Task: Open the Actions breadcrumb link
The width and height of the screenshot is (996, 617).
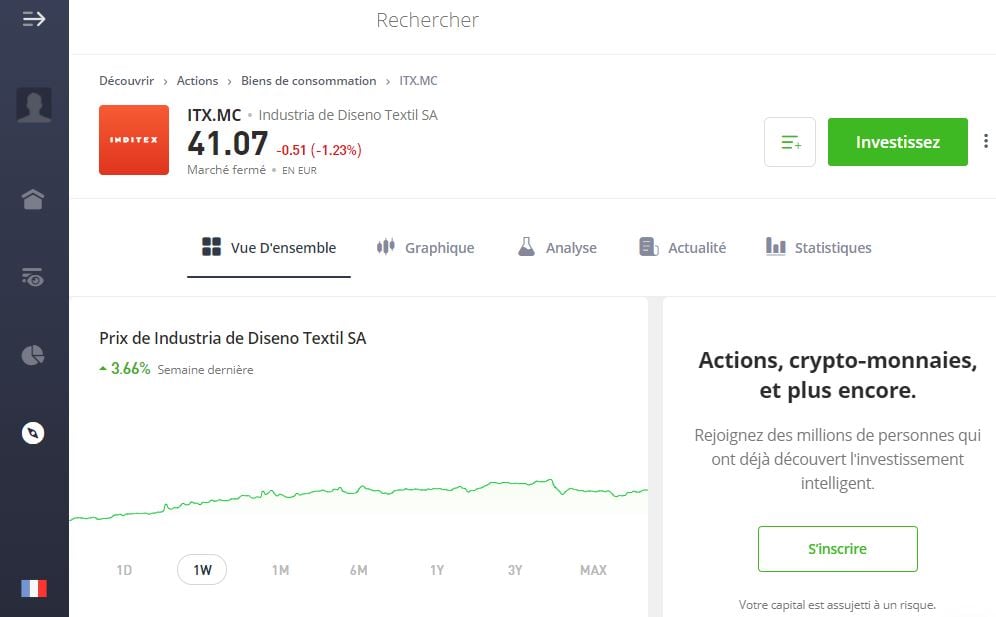Action: coord(197,81)
